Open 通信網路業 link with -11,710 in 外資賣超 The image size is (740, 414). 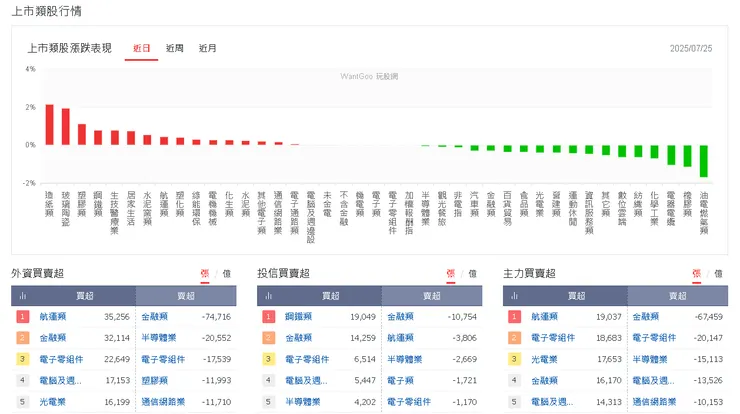(163, 402)
